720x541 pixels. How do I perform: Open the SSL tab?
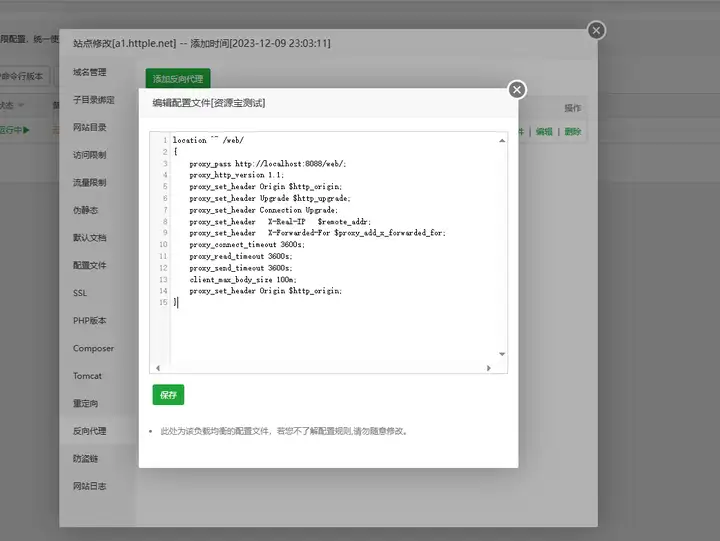[80, 293]
